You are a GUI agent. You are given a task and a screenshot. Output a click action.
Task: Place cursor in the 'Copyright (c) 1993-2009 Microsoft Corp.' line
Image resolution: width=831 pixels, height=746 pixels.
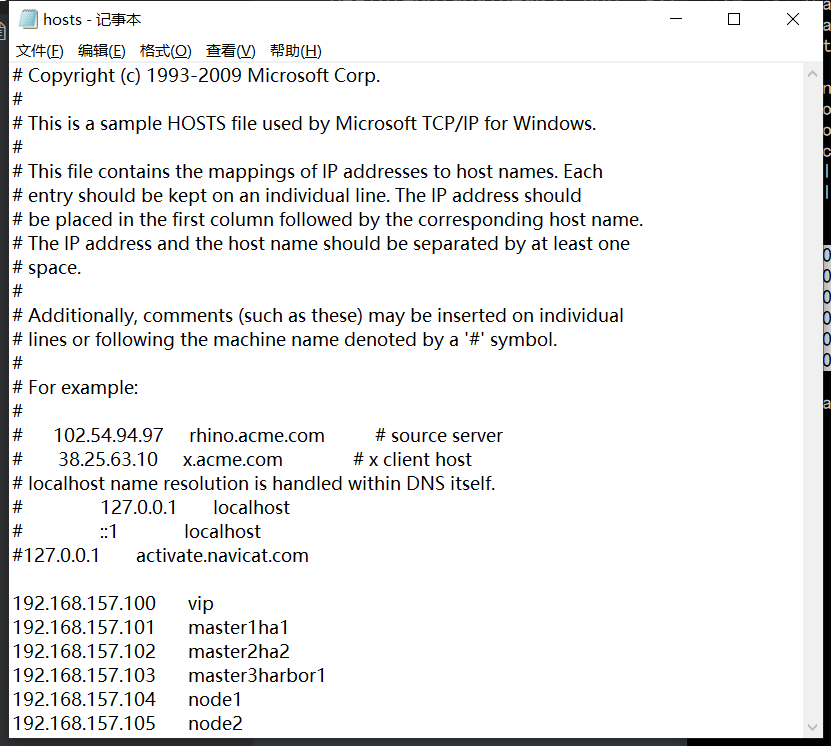coord(197,75)
